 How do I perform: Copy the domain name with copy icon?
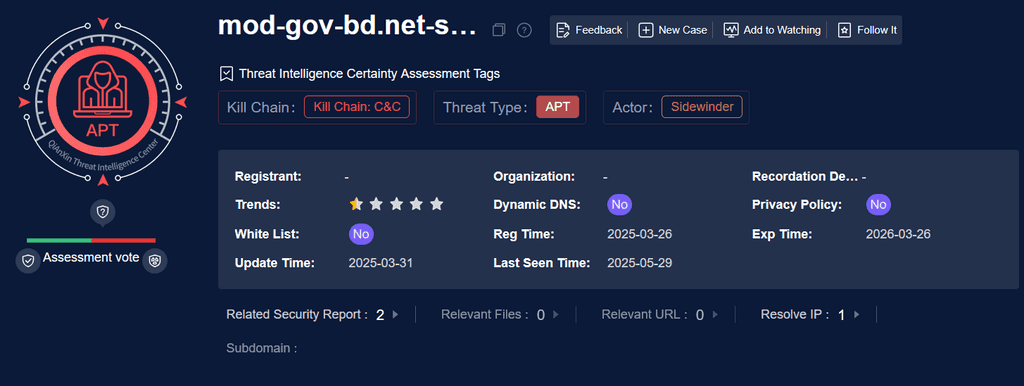coord(499,30)
